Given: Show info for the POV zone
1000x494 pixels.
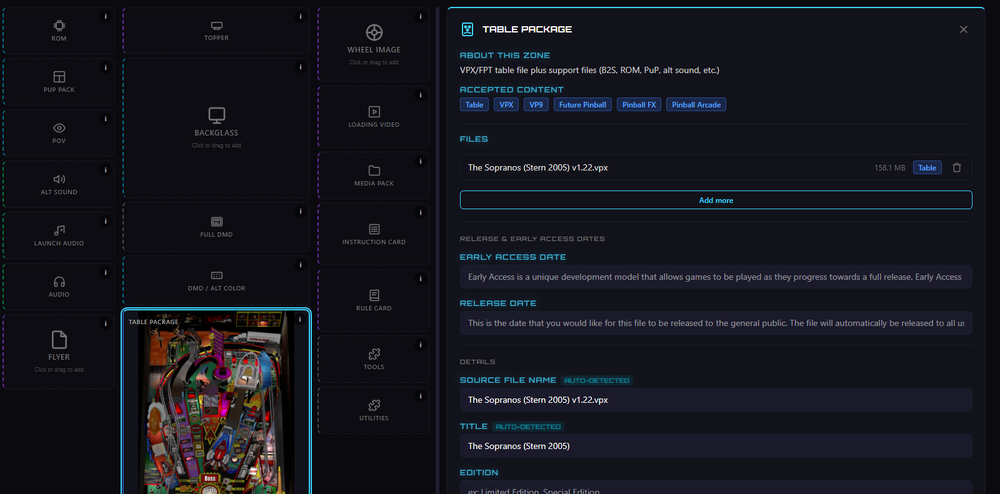Looking at the screenshot, I should [x=106, y=119].
